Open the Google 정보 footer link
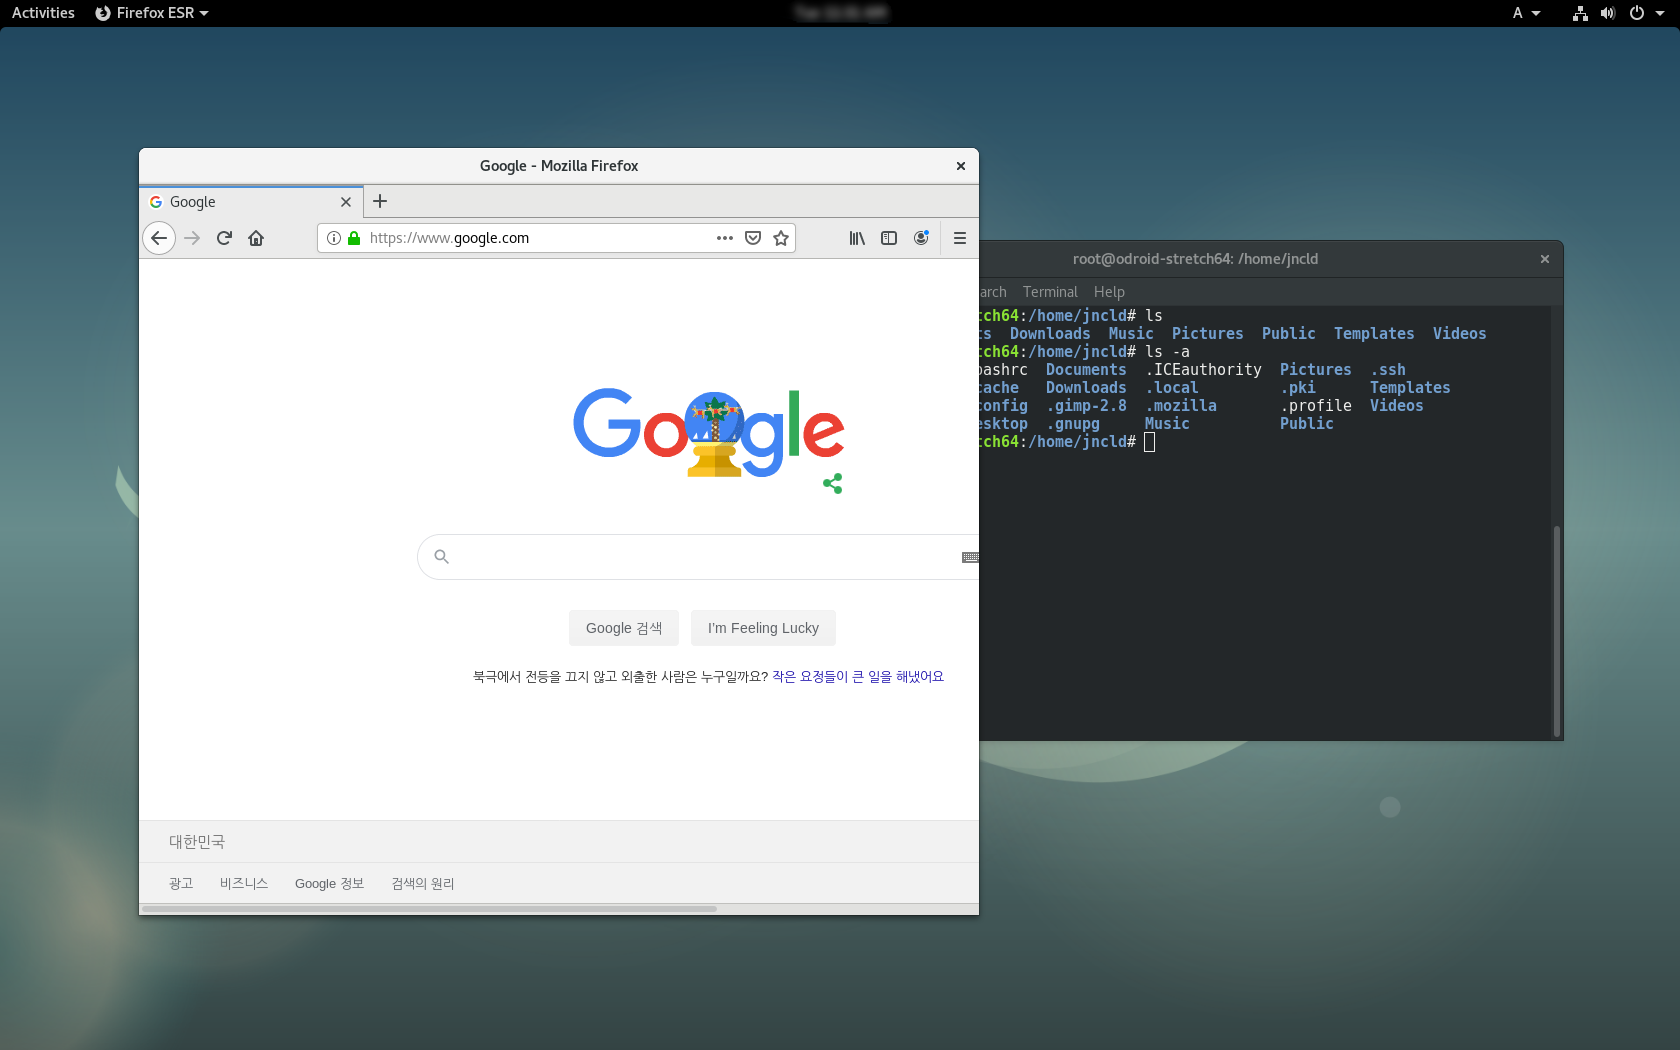Viewport: 1680px width, 1050px height. pyautogui.click(x=329, y=884)
